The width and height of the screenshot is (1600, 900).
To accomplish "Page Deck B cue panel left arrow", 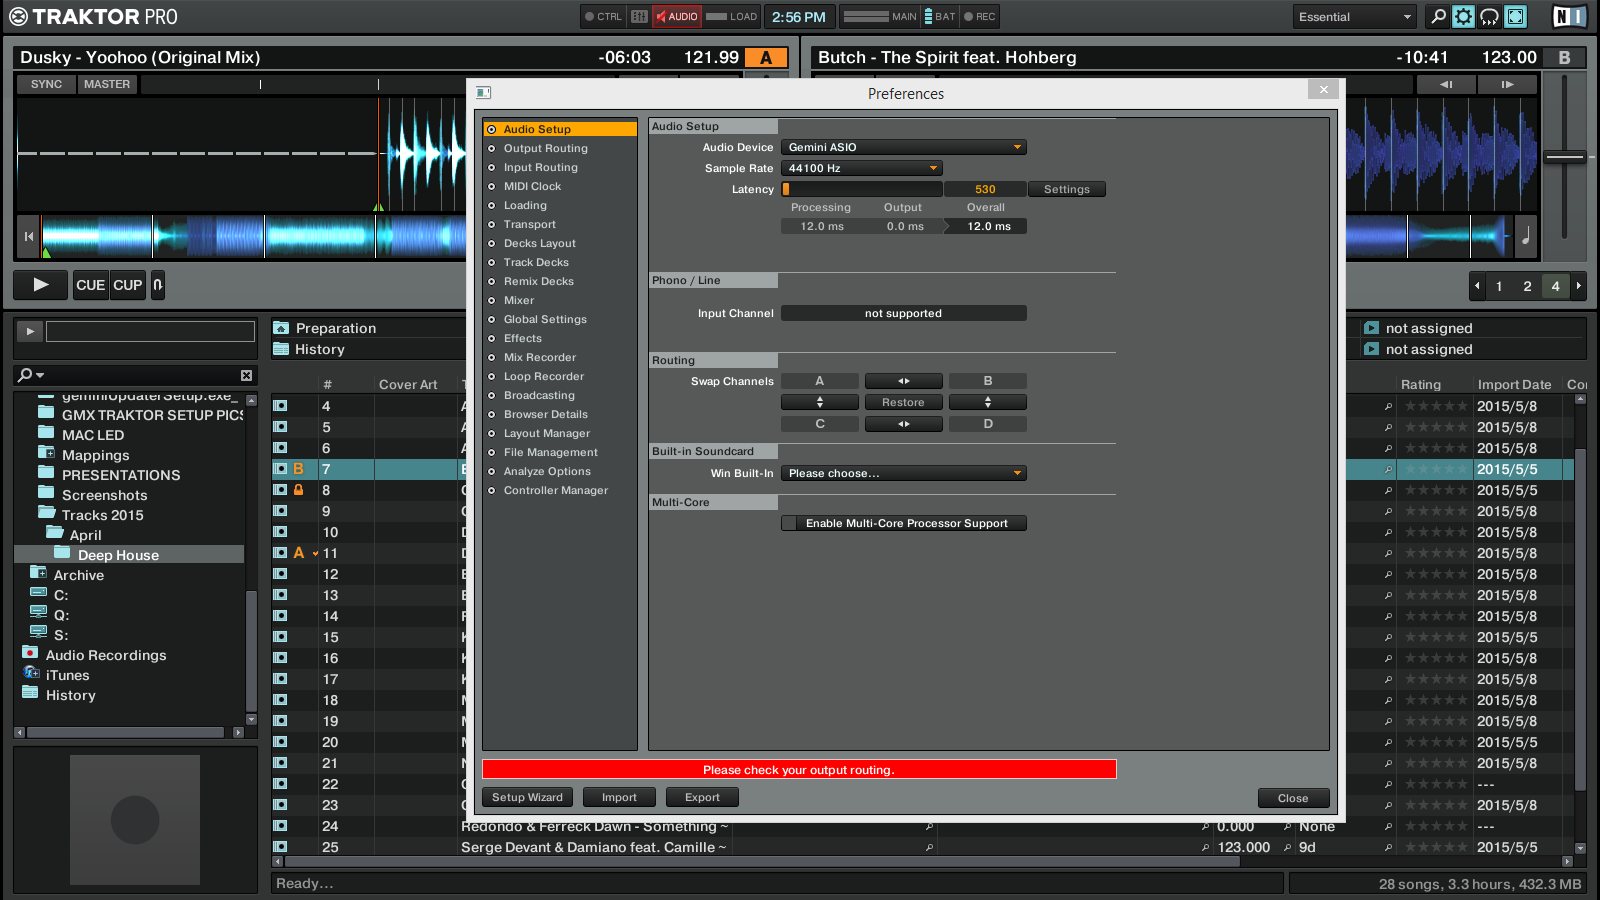I will 1477,285.
